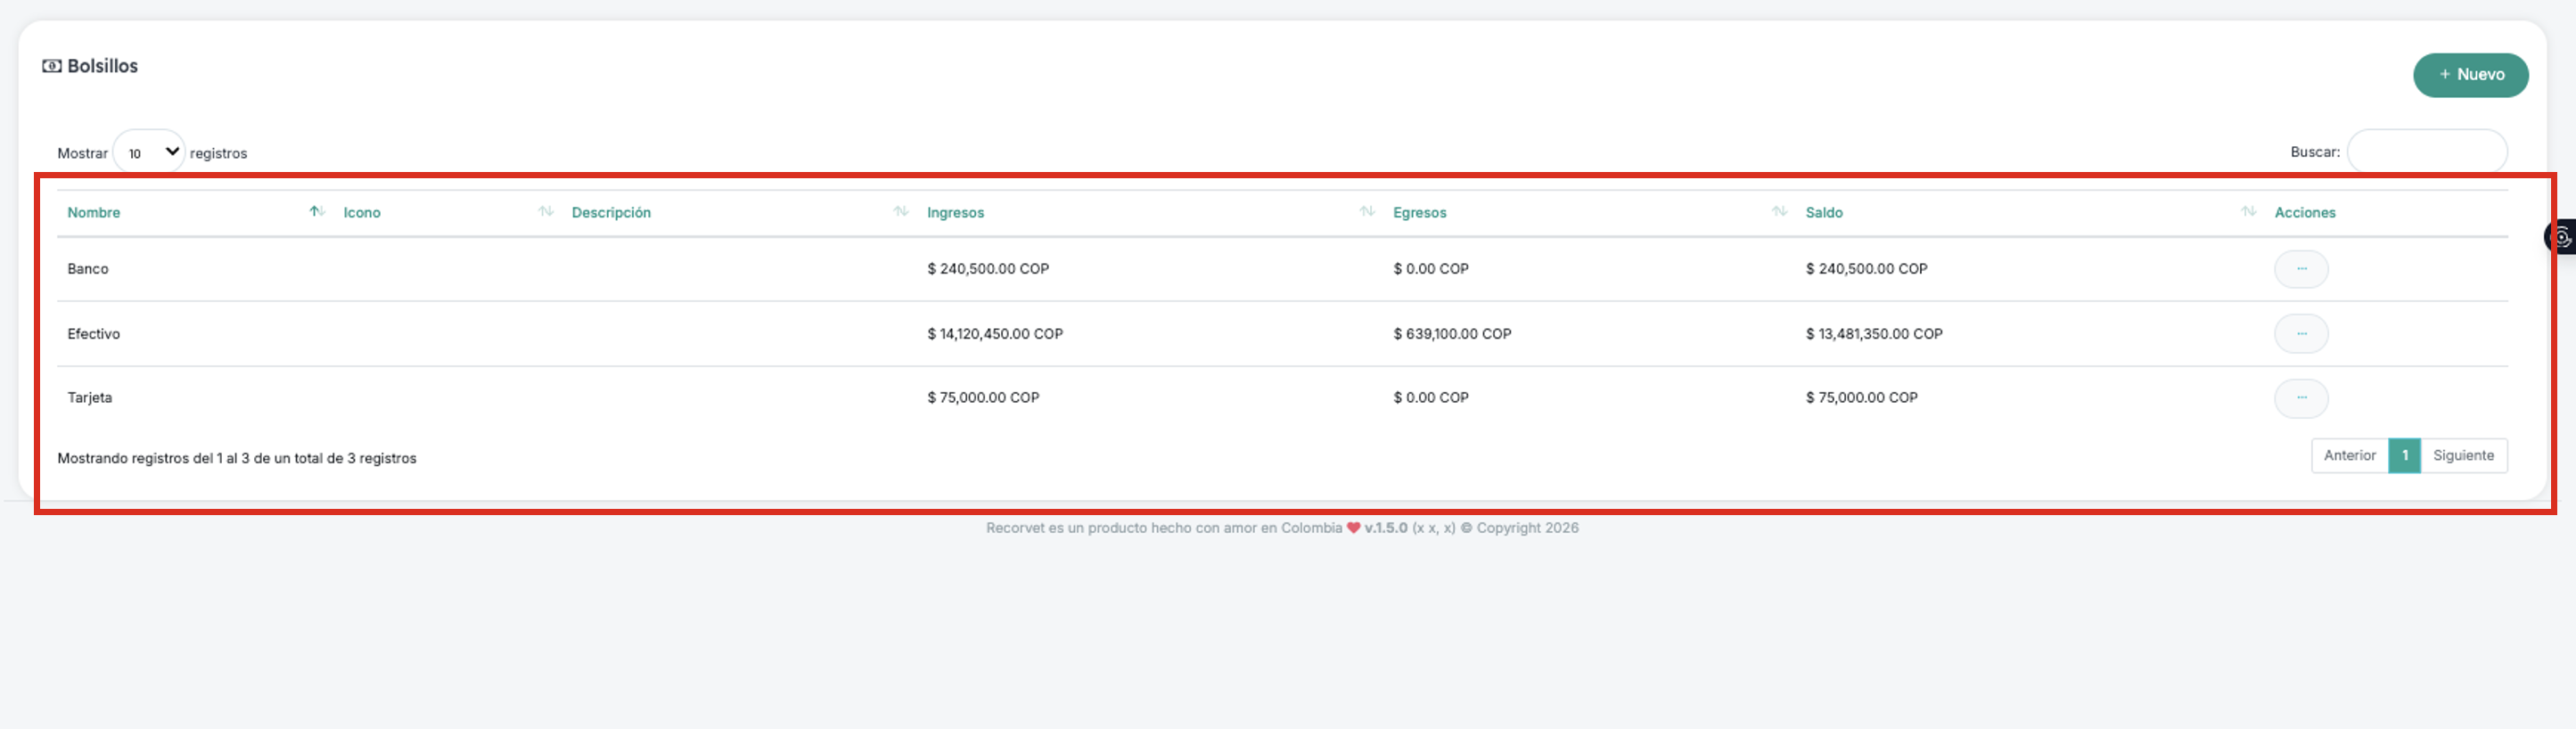Sort by the Egresos column arrows
The image size is (2576, 729).
[1779, 211]
